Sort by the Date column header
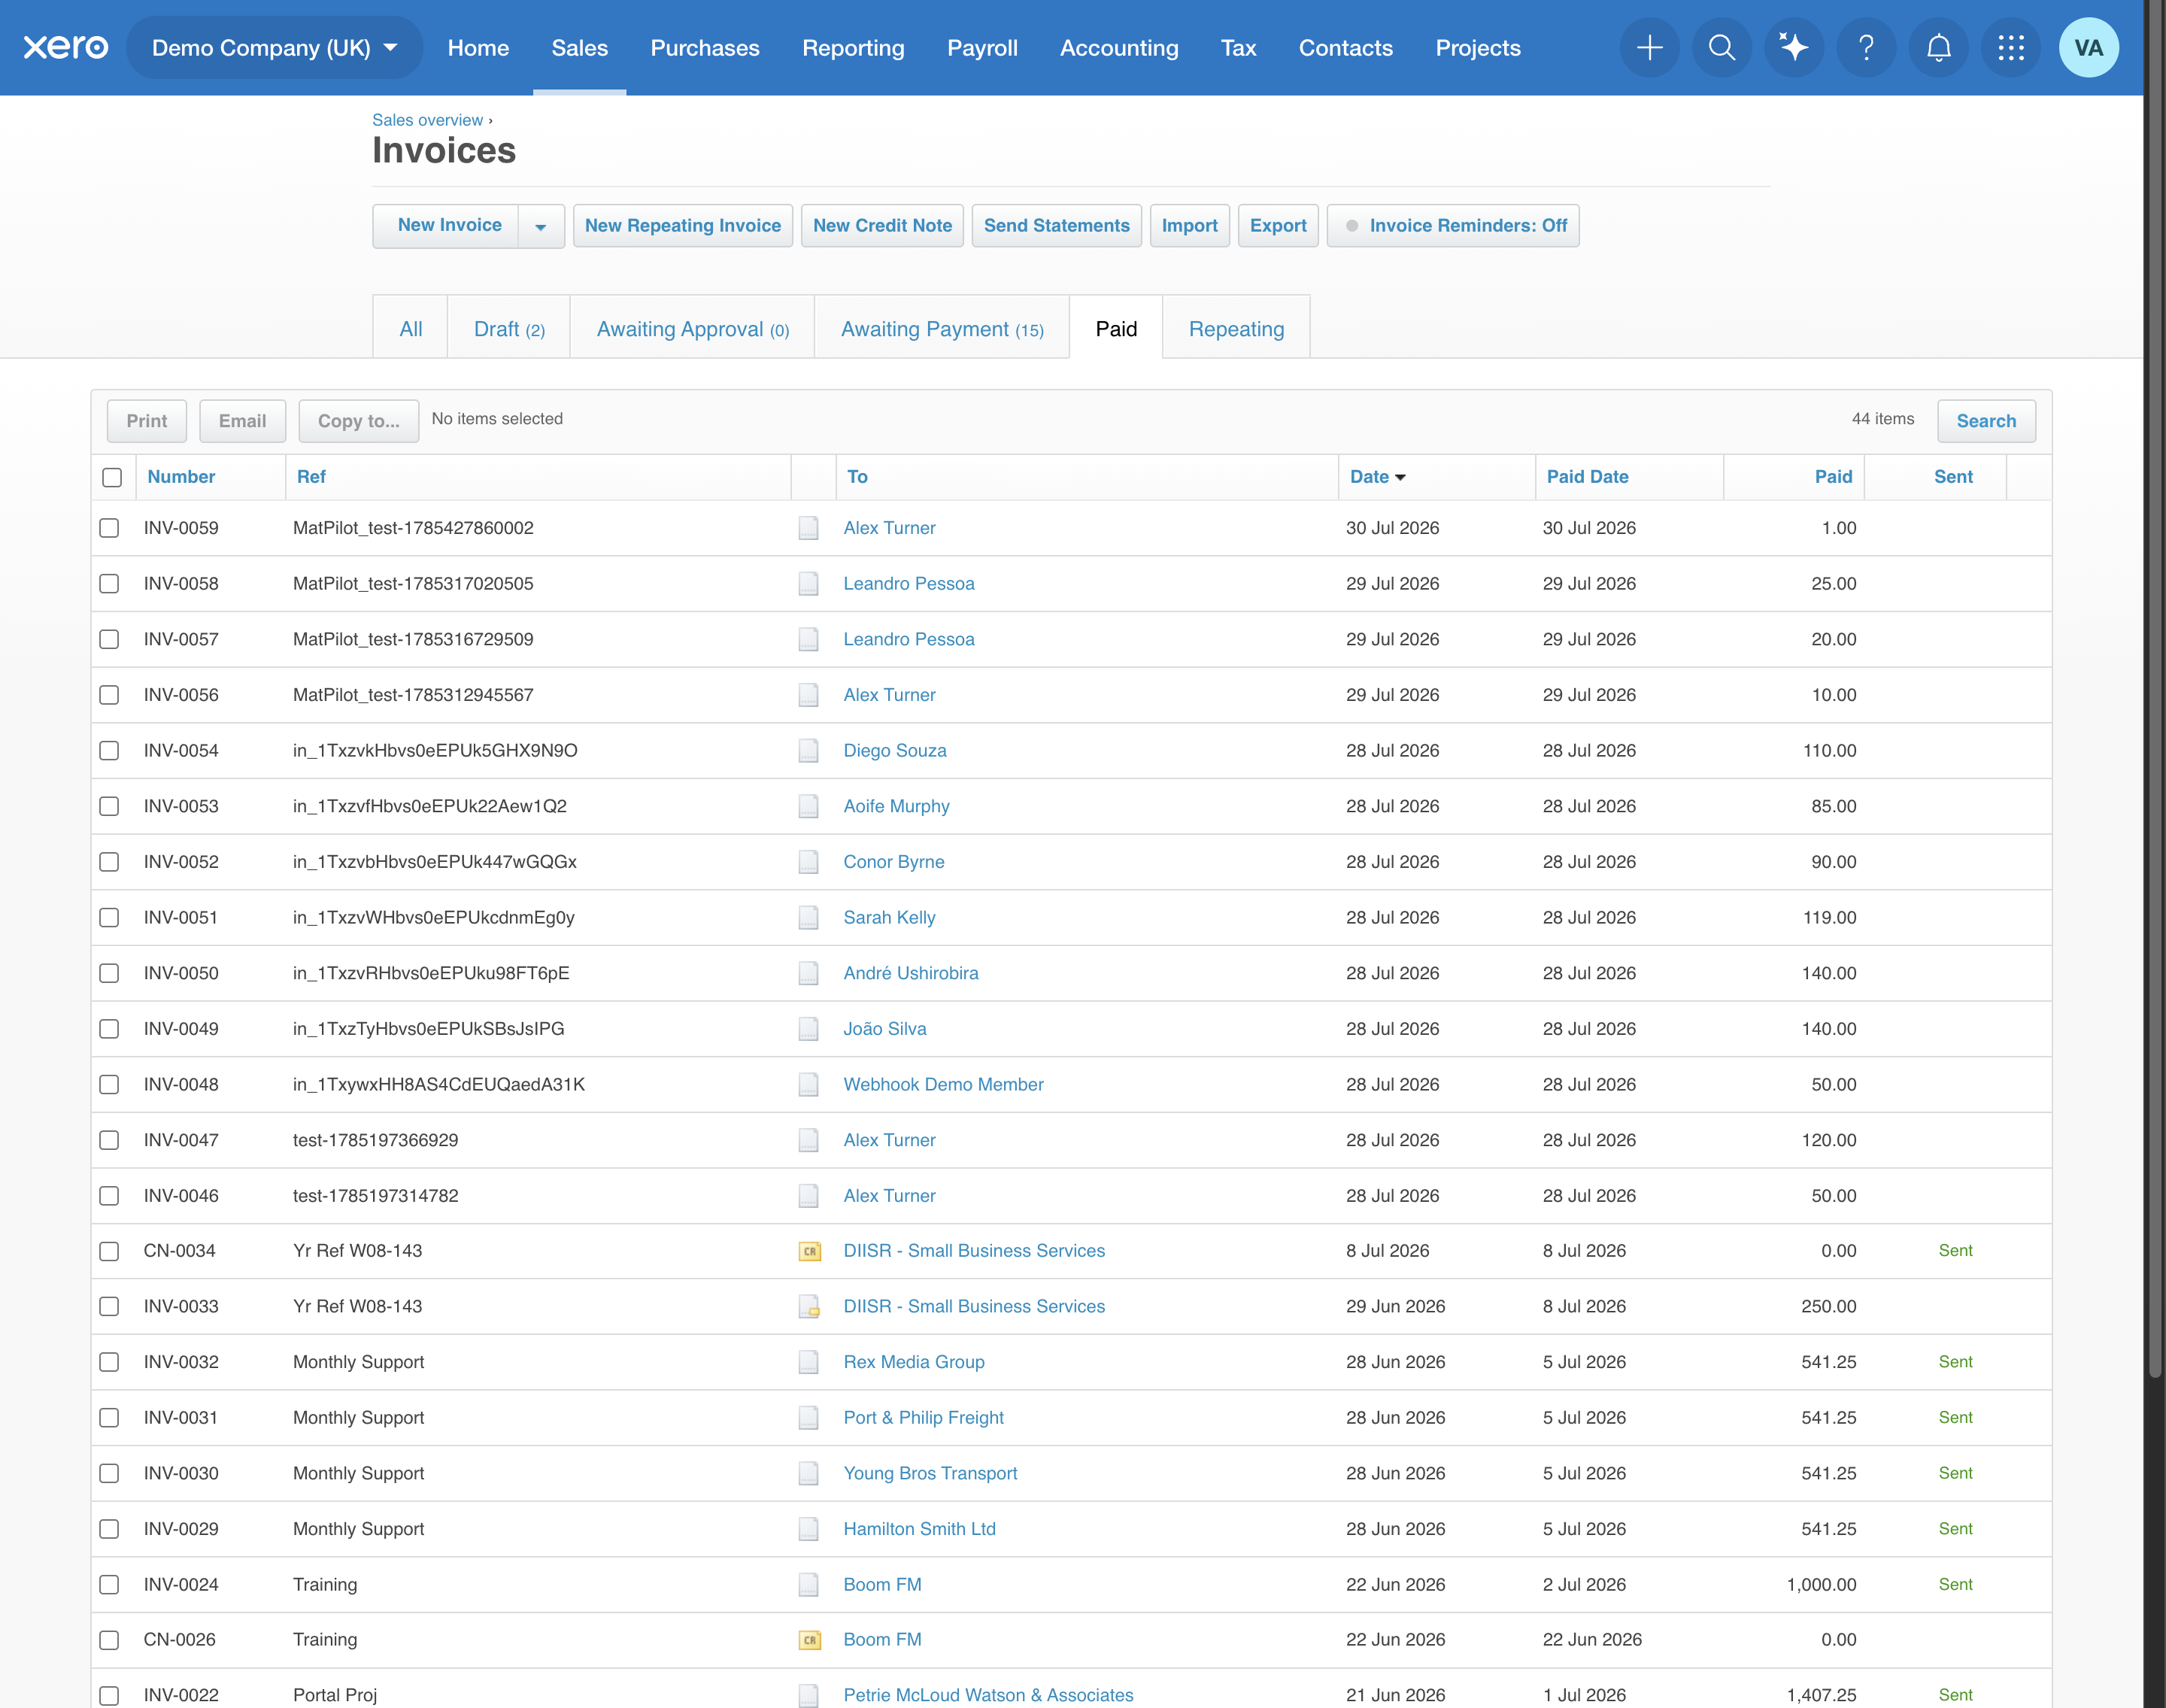 pos(1377,477)
